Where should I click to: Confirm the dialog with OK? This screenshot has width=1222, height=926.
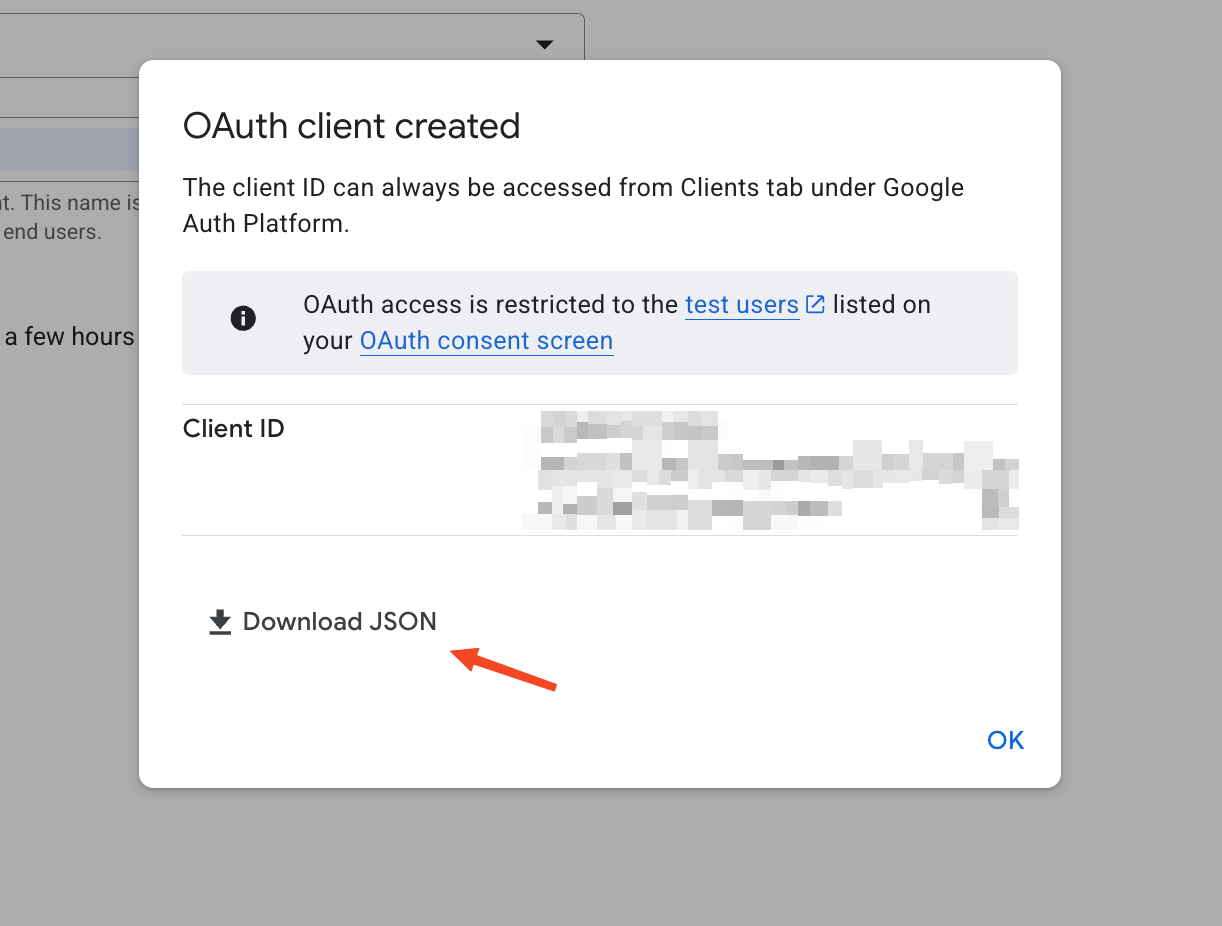pyautogui.click(x=1005, y=740)
